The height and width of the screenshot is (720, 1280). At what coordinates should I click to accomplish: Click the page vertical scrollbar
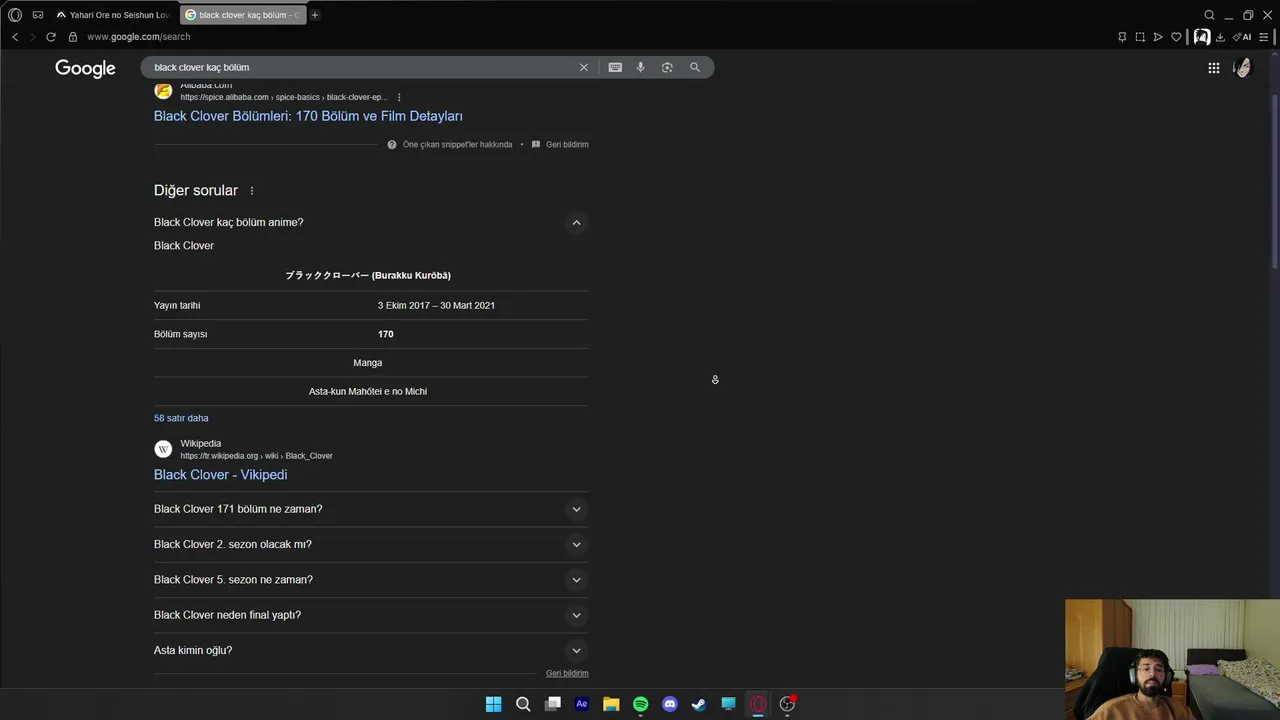tap(1274, 180)
